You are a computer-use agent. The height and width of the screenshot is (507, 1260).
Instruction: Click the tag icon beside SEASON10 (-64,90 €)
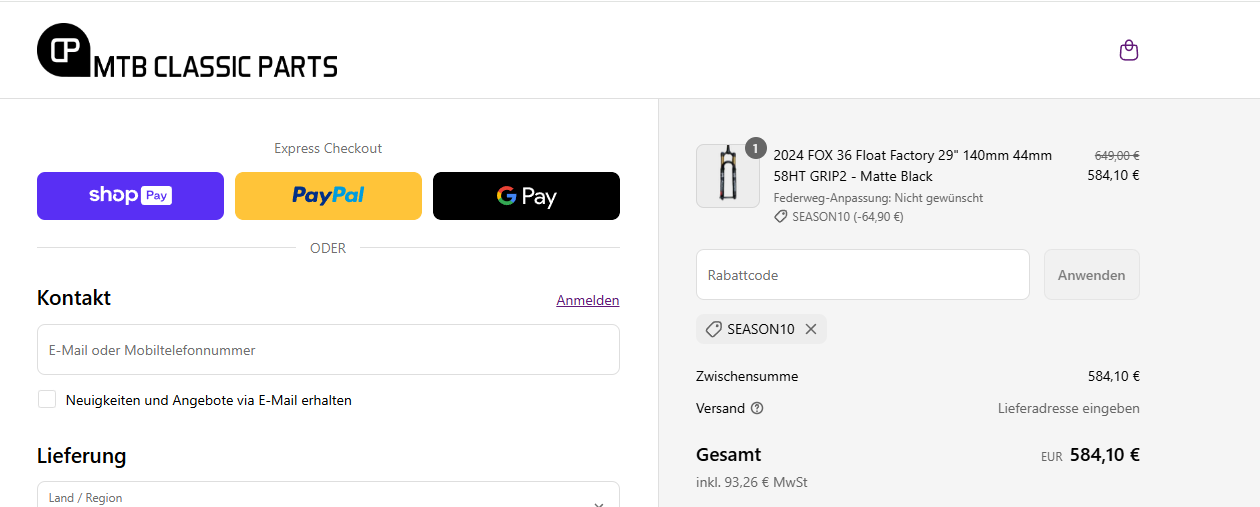pyautogui.click(x=780, y=216)
